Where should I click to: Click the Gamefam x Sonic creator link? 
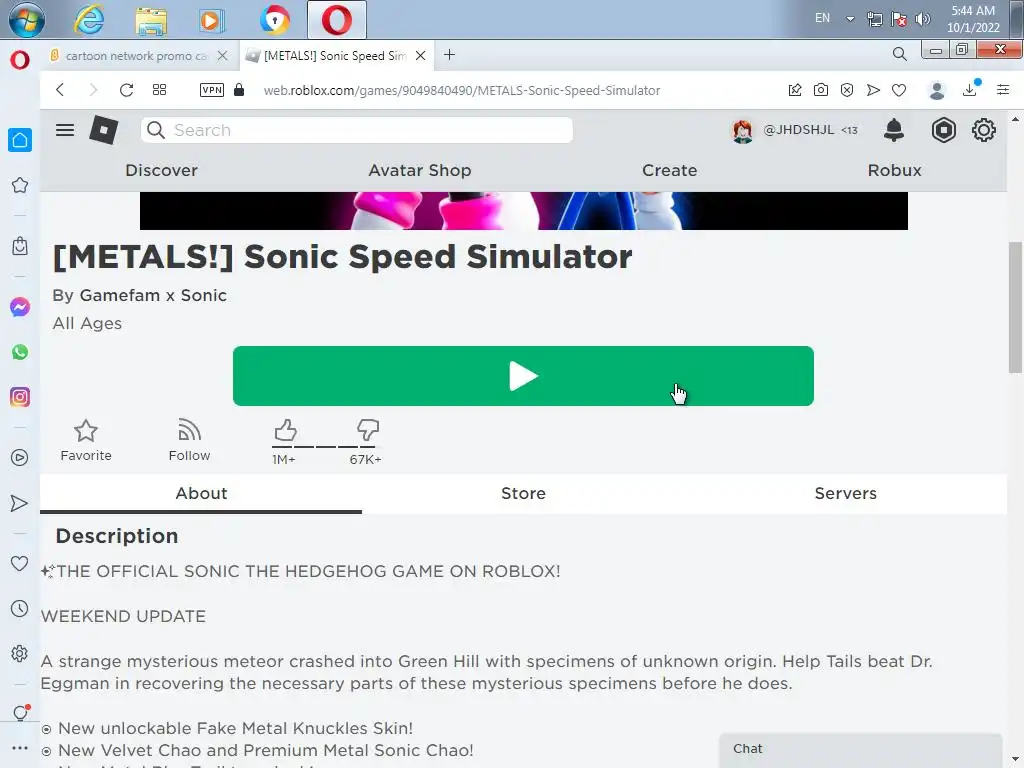click(x=153, y=295)
